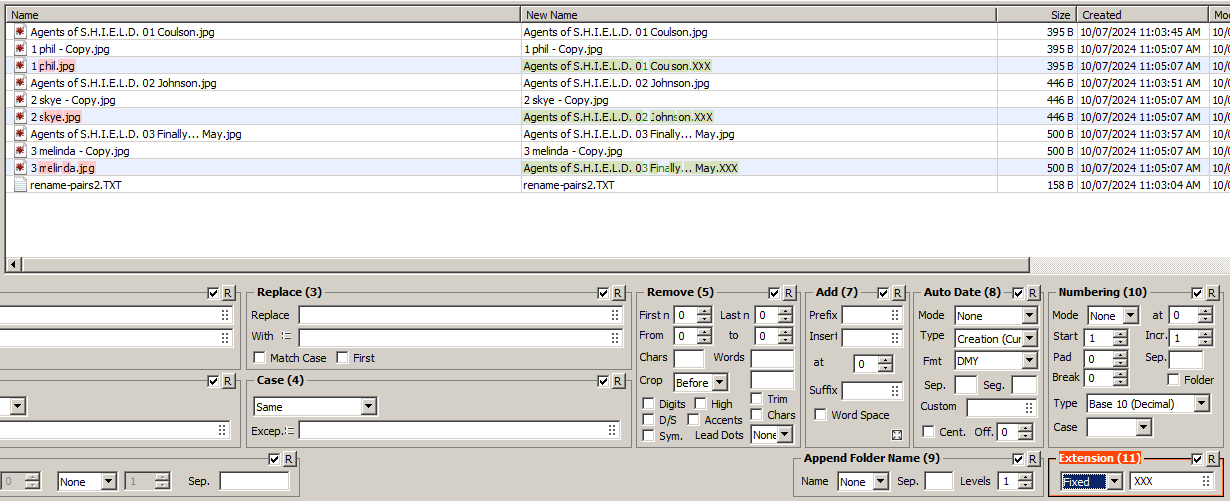The image size is (1230, 501).
Task: Click the list icon next to With label
Action: tap(286, 337)
